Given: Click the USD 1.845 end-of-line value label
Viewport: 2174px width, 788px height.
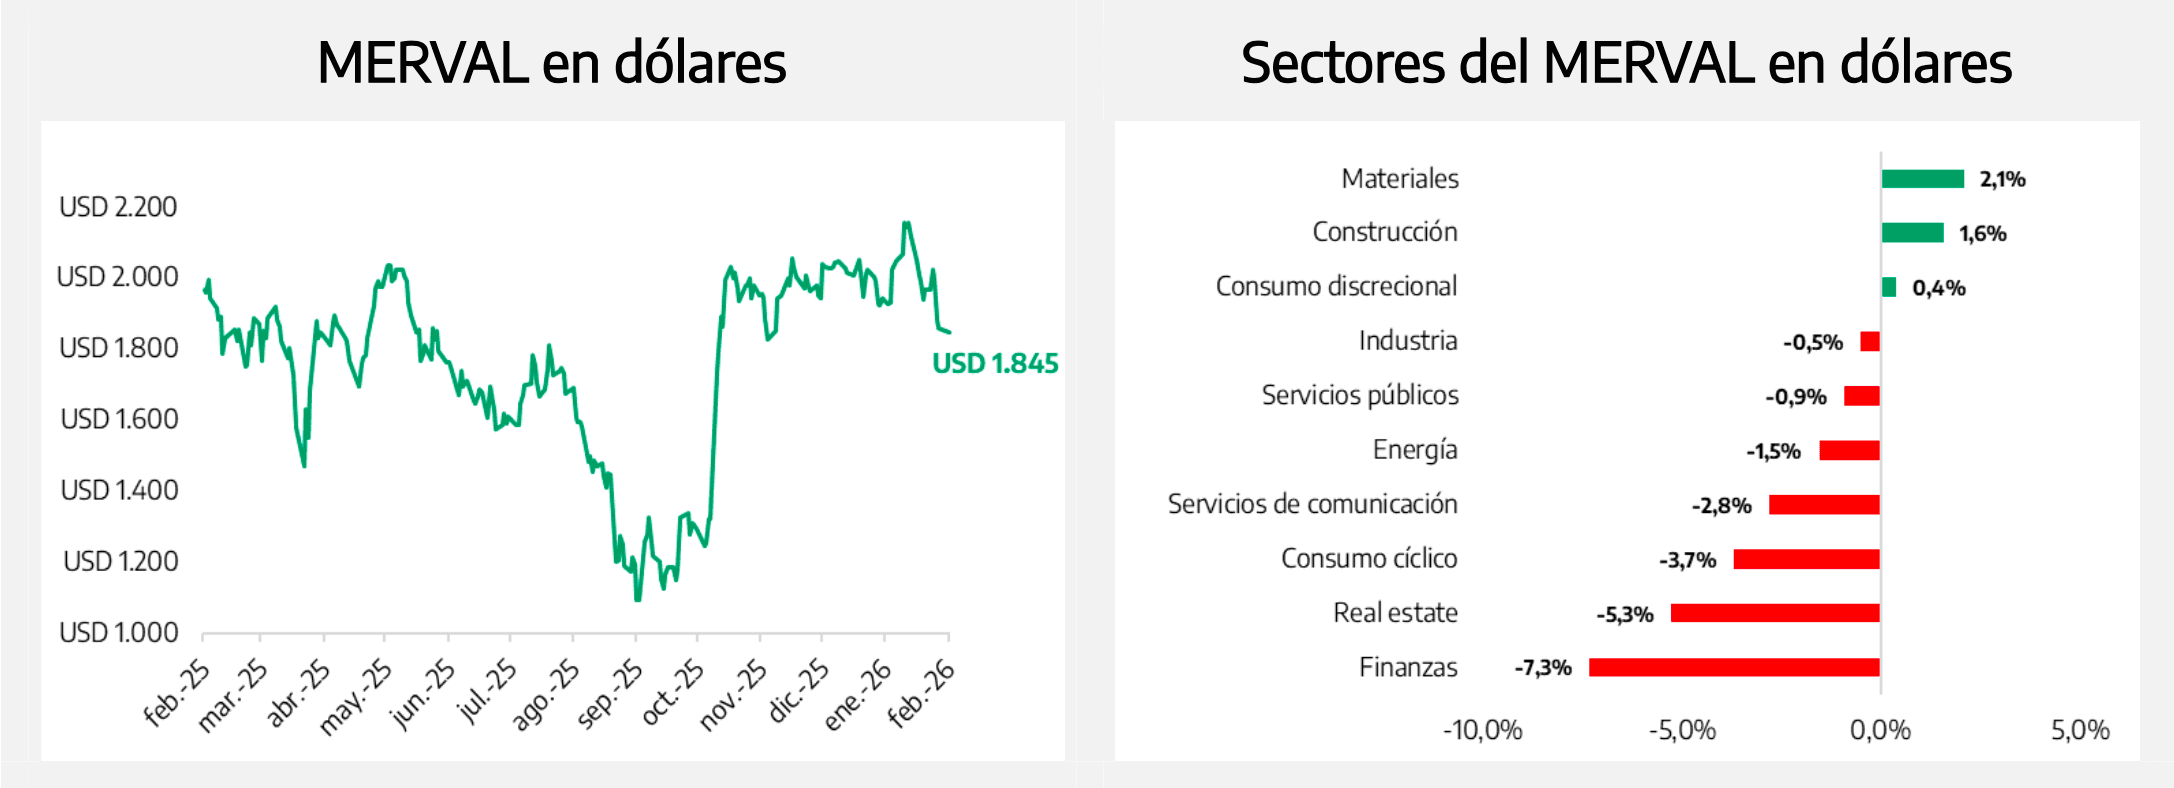Looking at the screenshot, I should [x=995, y=363].
